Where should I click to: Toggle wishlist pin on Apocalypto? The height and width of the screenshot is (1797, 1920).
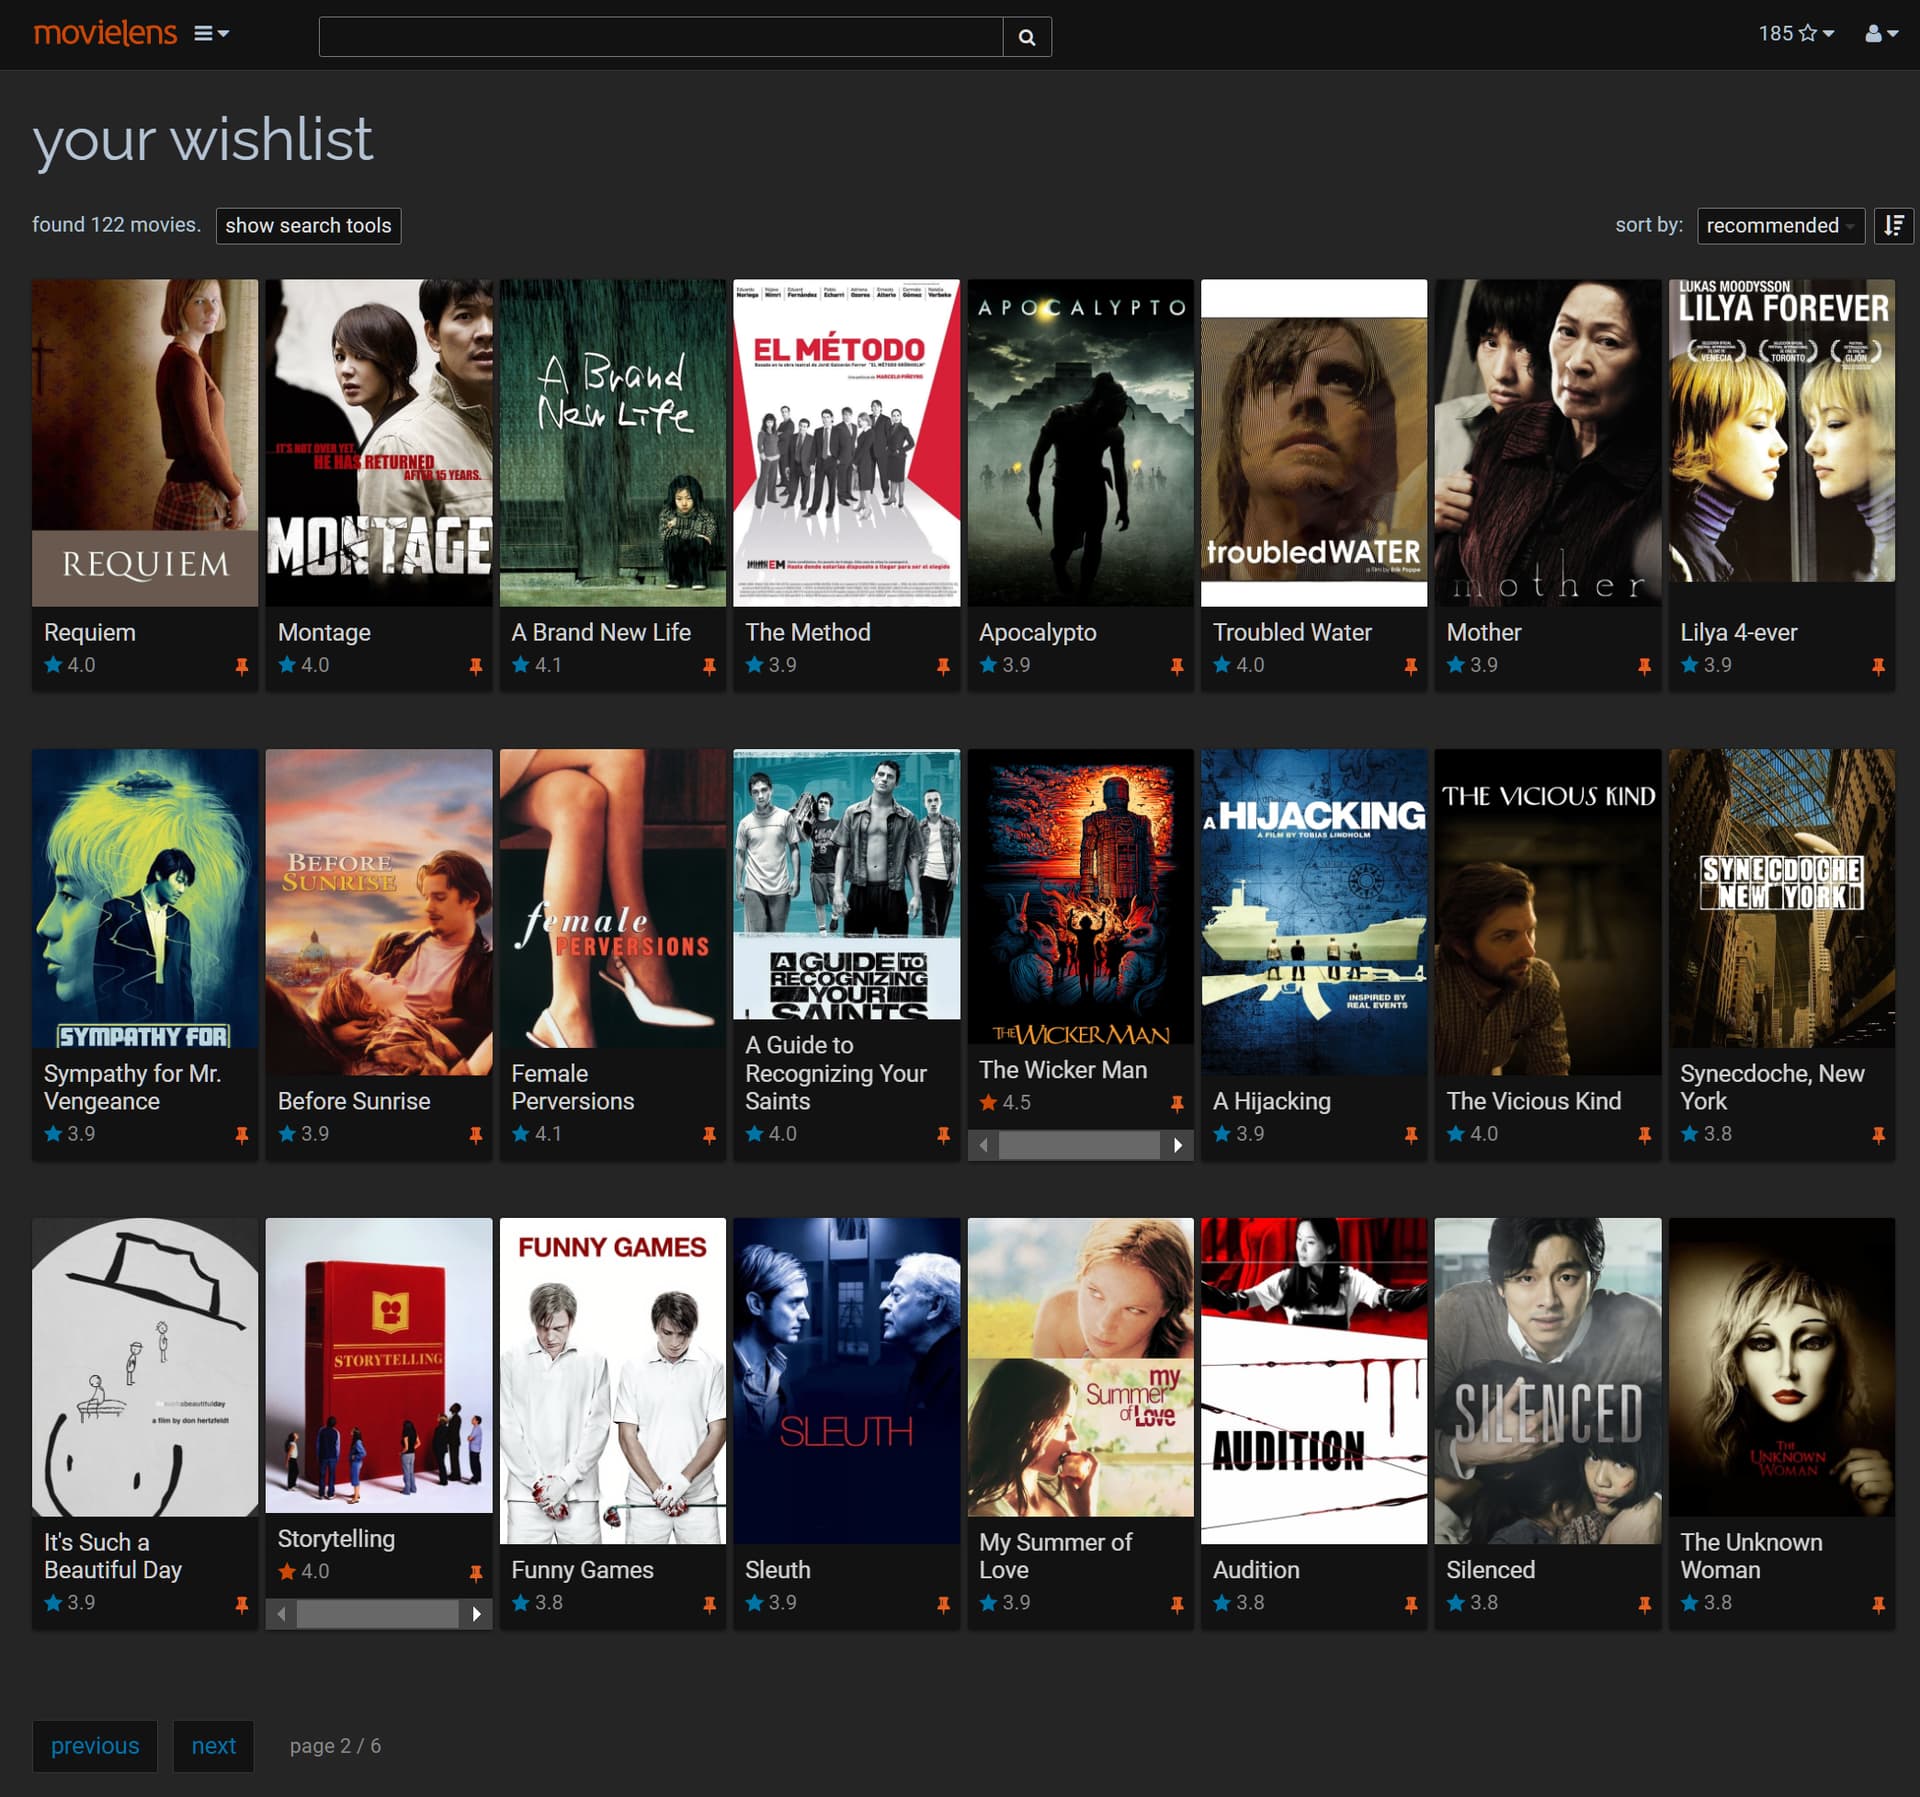coord(1176,666)
